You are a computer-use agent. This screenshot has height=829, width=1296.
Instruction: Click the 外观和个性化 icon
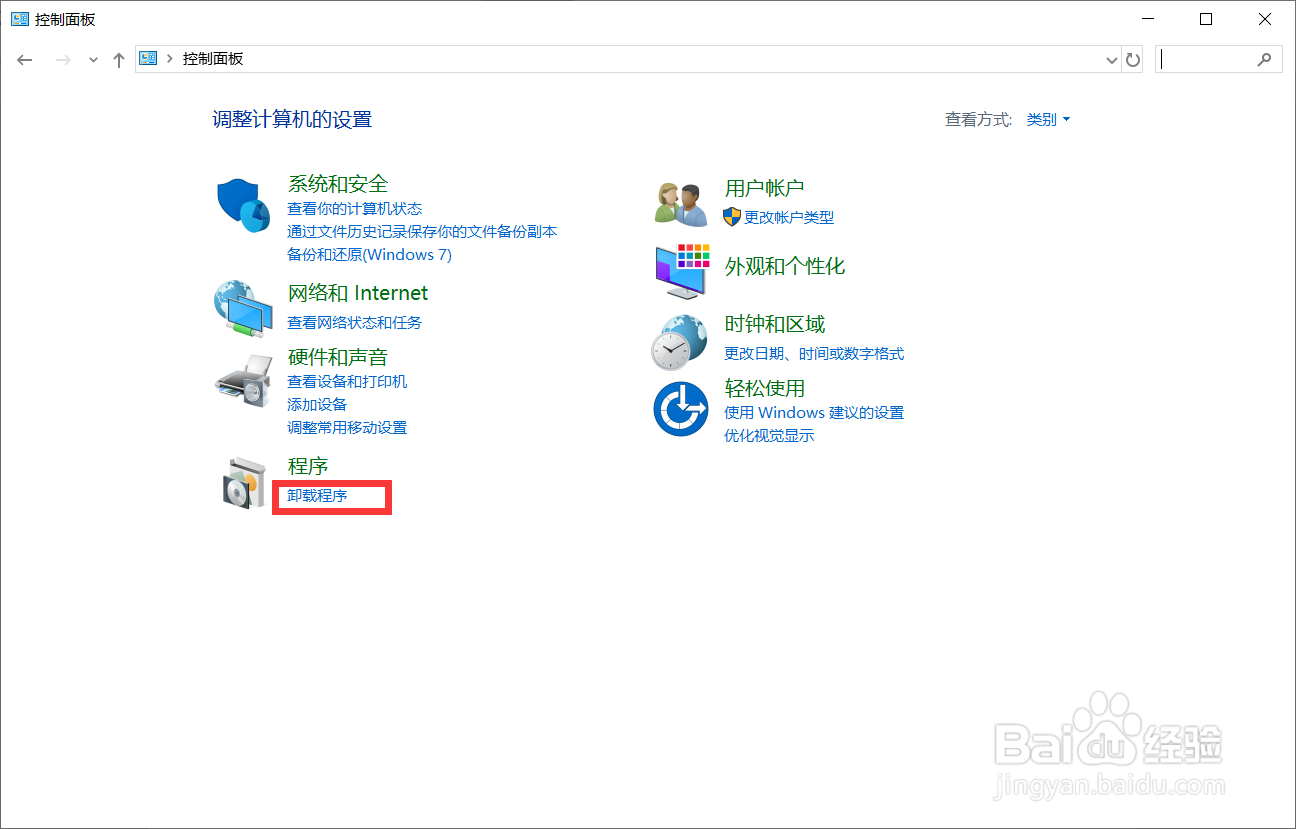click(681, 270)
